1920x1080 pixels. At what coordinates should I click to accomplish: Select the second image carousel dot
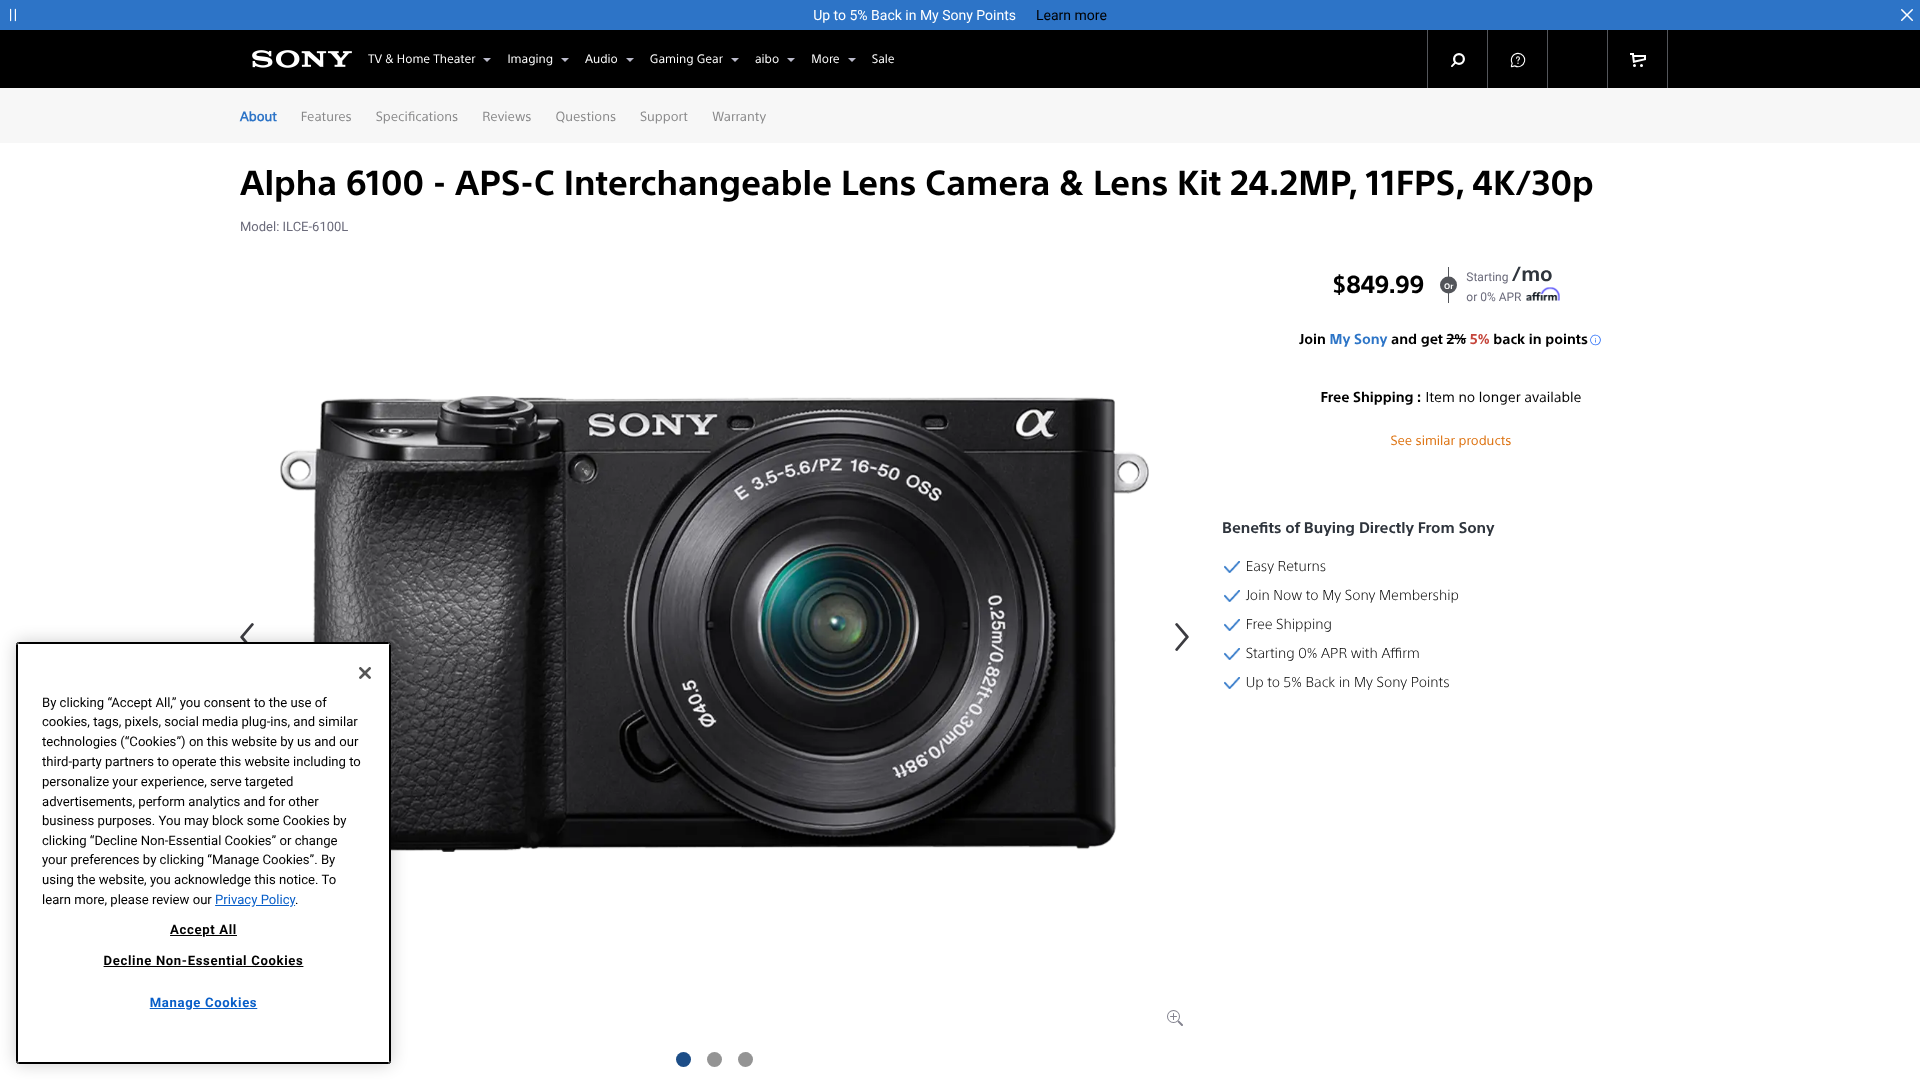click(x=714, y=1059)
